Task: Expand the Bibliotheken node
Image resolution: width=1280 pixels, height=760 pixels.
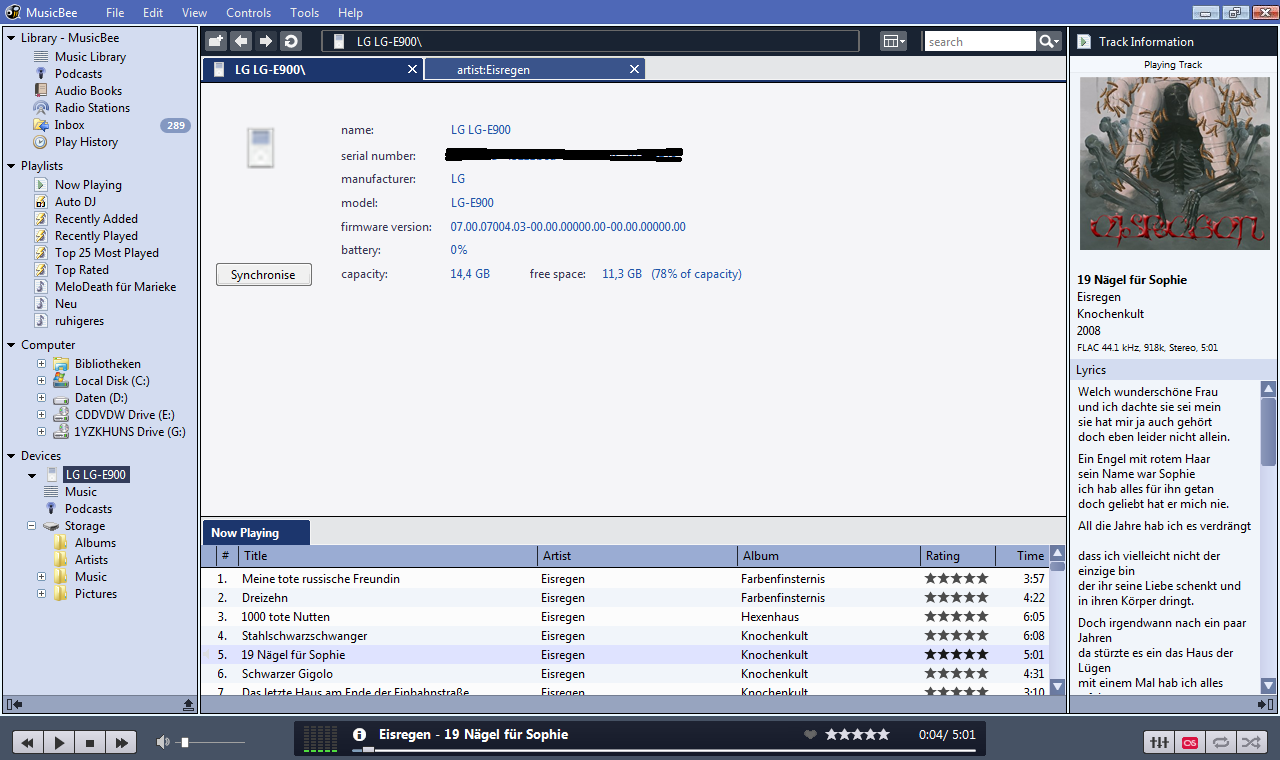Action: [41, 364]
